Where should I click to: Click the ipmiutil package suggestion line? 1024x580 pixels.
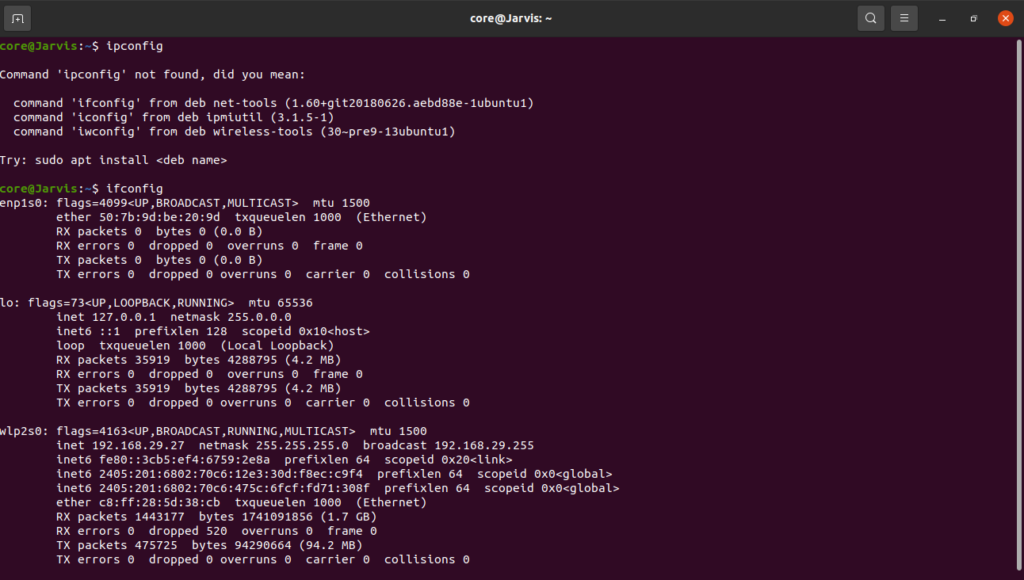[x=174, y=118]
